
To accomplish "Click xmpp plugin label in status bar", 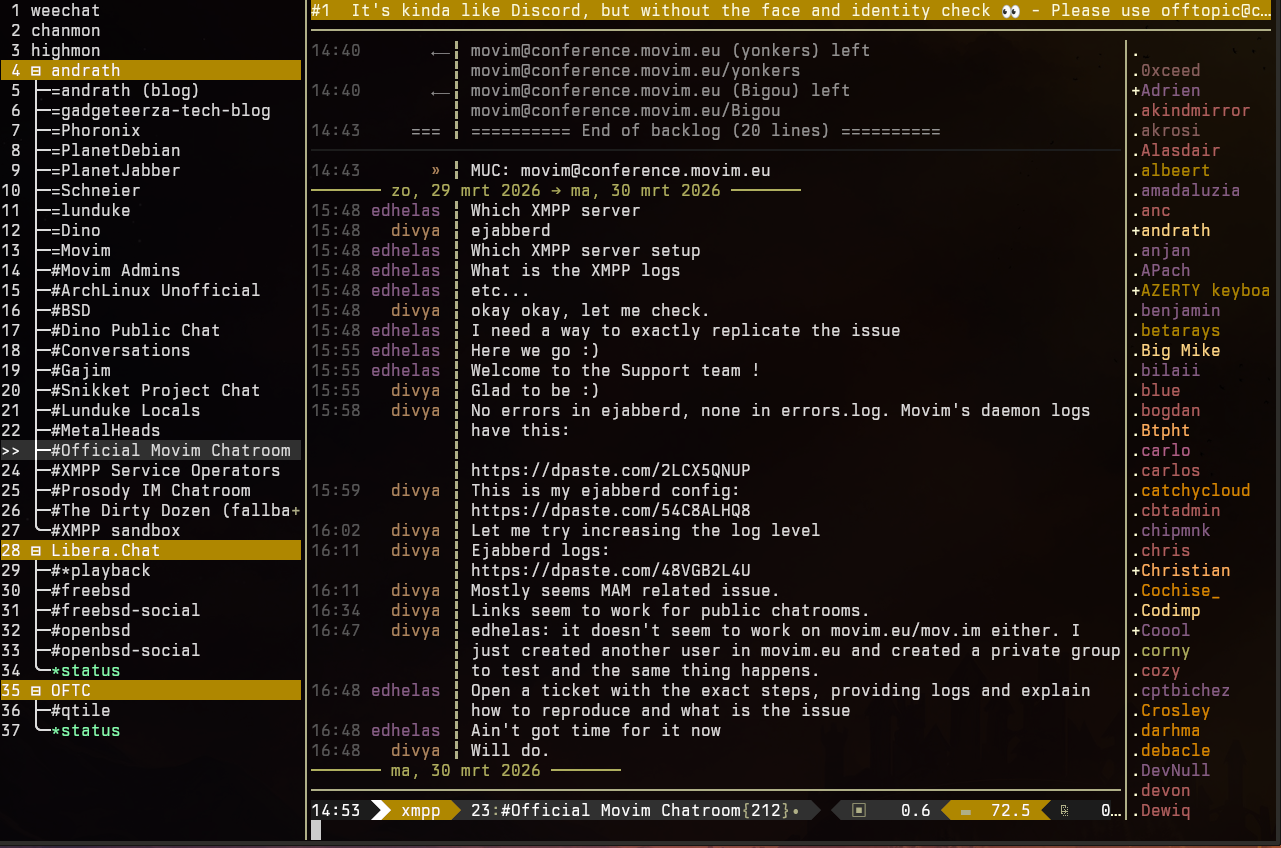I will pos(420,810).
